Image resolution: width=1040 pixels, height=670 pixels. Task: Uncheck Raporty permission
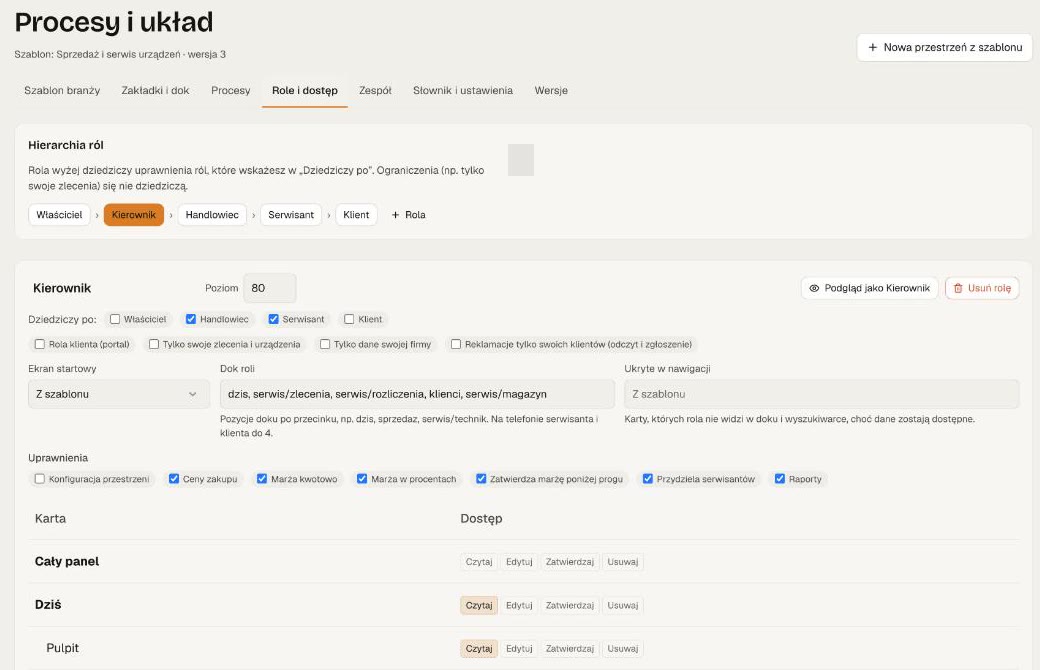pyautogui.click(x=780, y=479)
